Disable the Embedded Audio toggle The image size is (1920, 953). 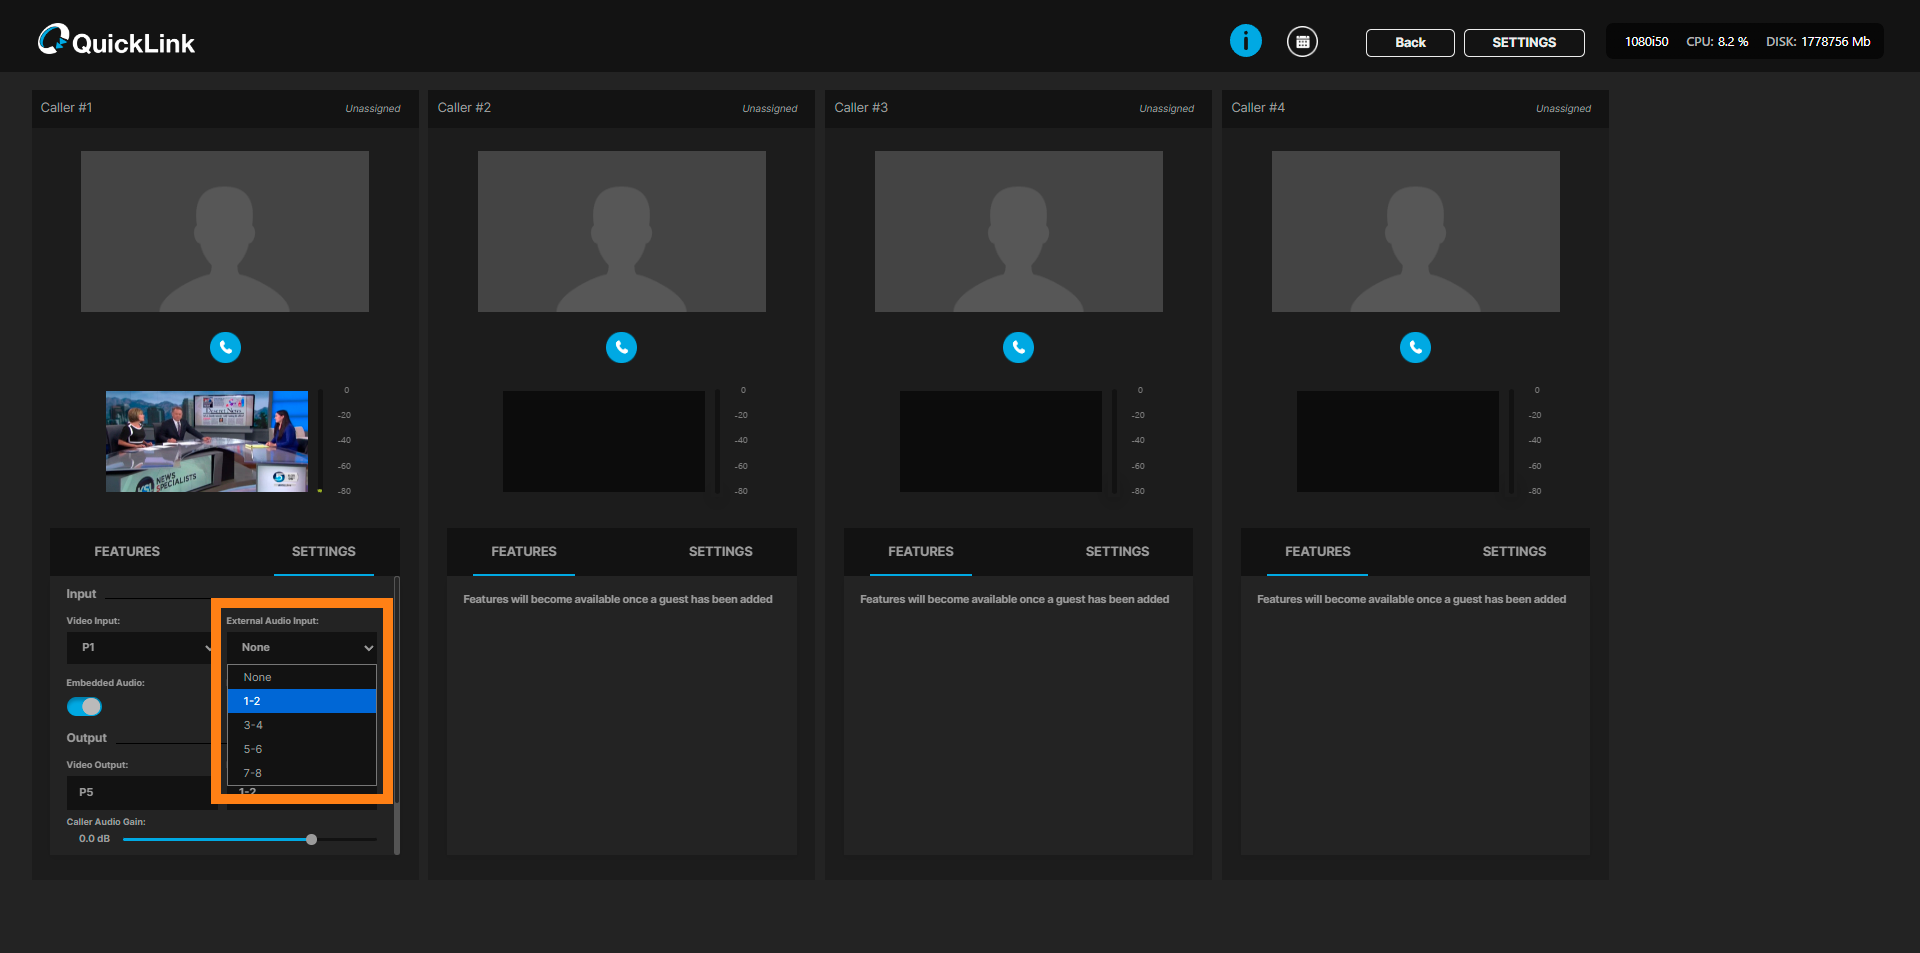click(84, 707)
